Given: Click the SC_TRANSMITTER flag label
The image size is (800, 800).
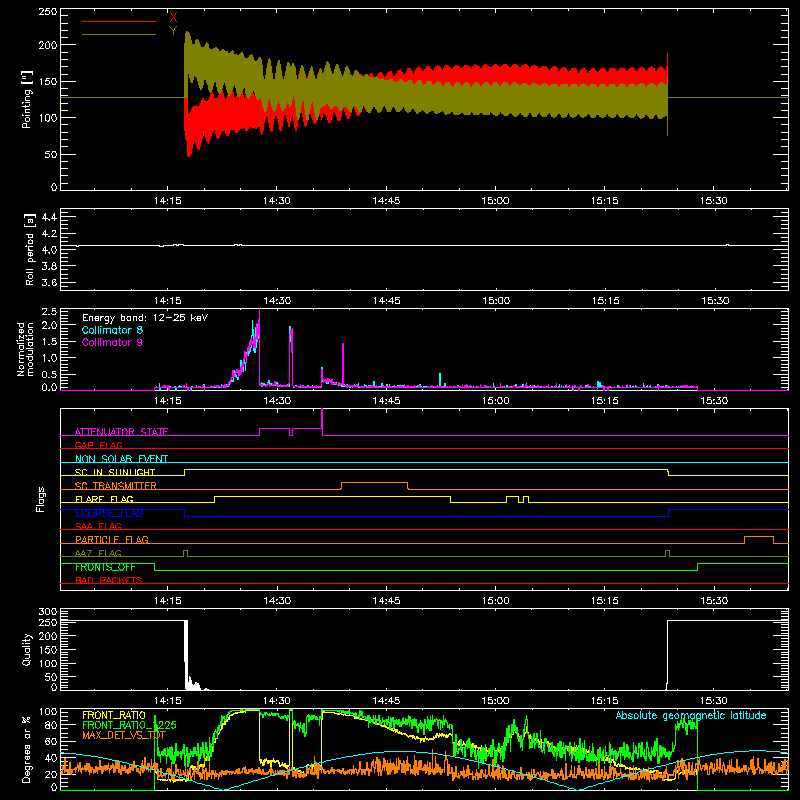Looking at the screenshot, I should pos(116,486).
